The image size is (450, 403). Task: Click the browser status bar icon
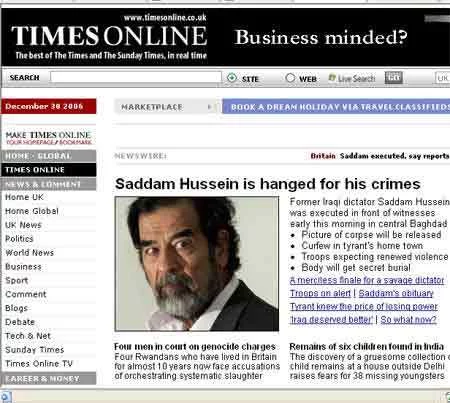6,397
